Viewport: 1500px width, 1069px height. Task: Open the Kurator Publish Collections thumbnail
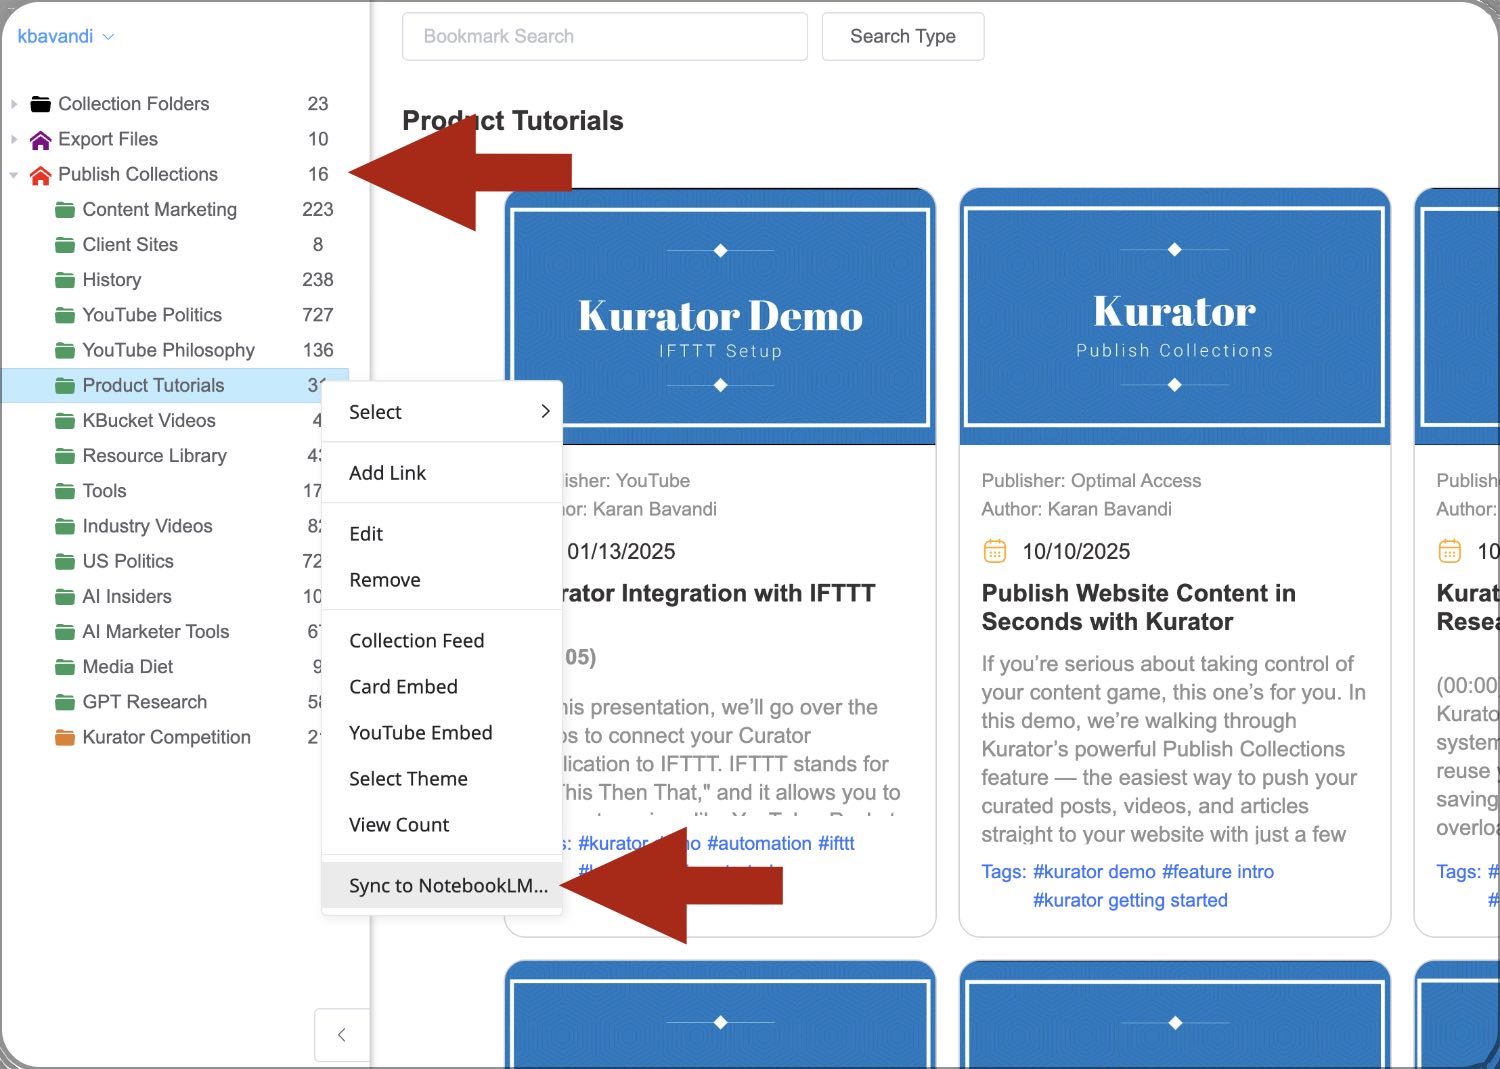(x=1175, y=316)
